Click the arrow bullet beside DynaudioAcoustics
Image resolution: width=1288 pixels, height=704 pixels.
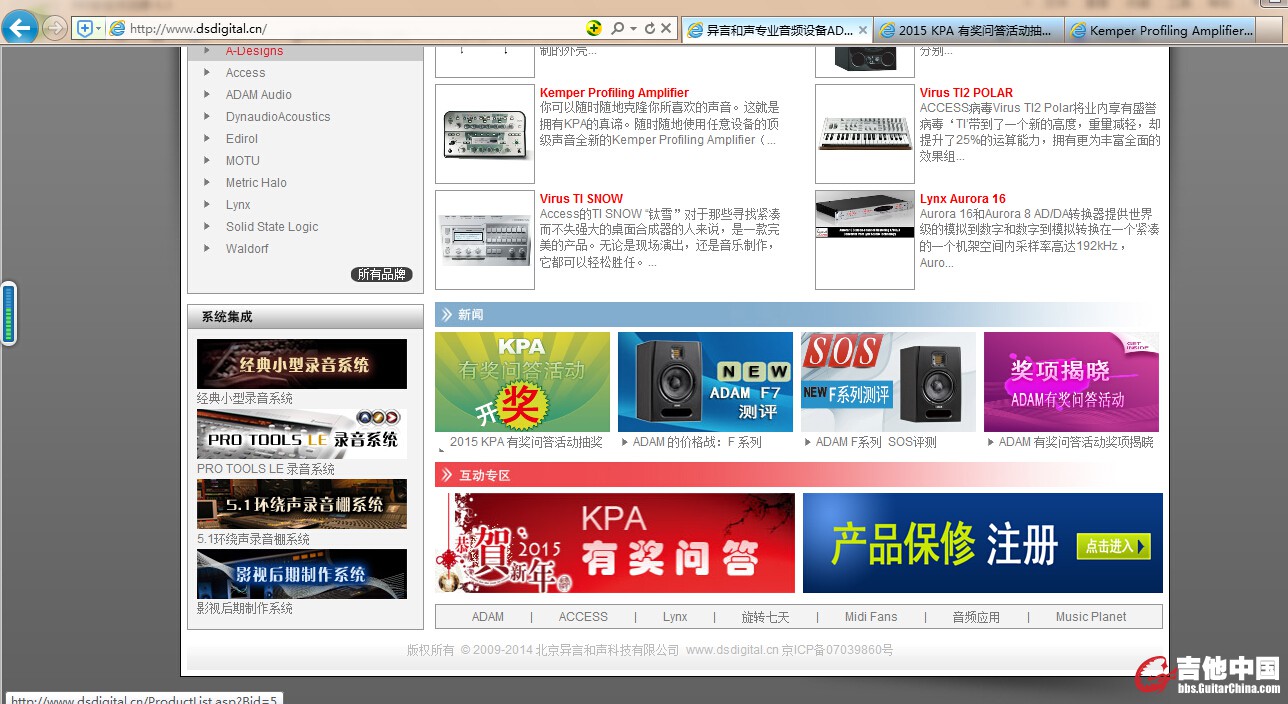(x=207, y=116)
